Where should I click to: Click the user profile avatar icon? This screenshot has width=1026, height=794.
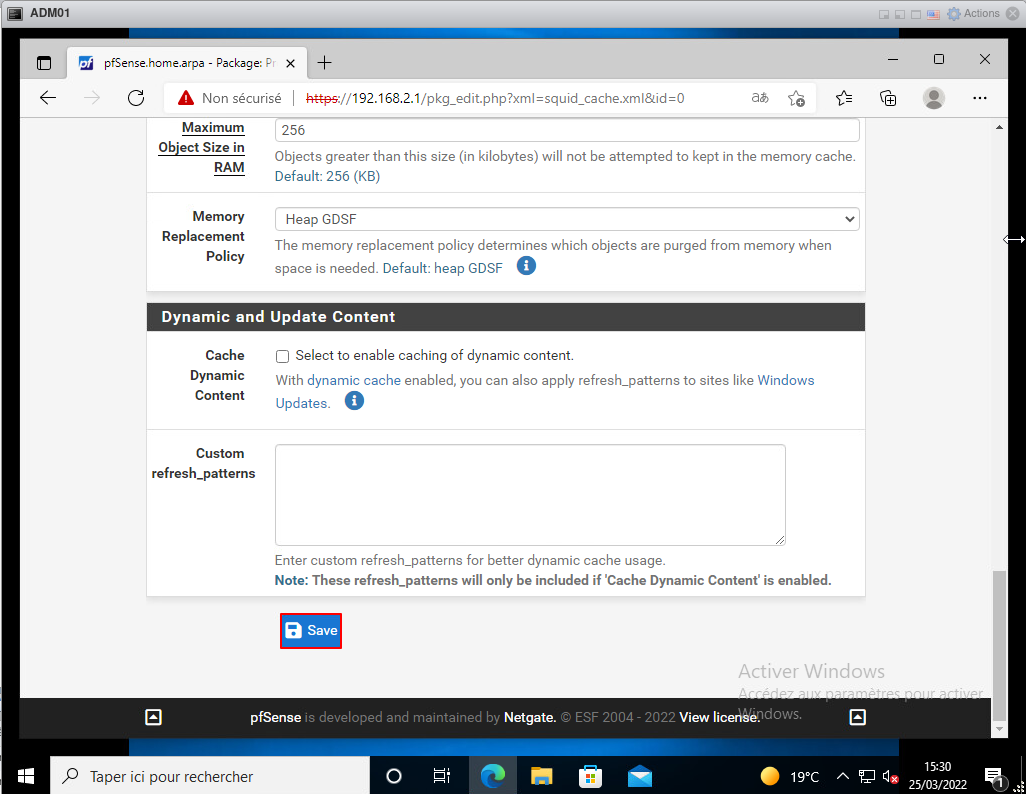pyautogui.click(x=934, y=98)
